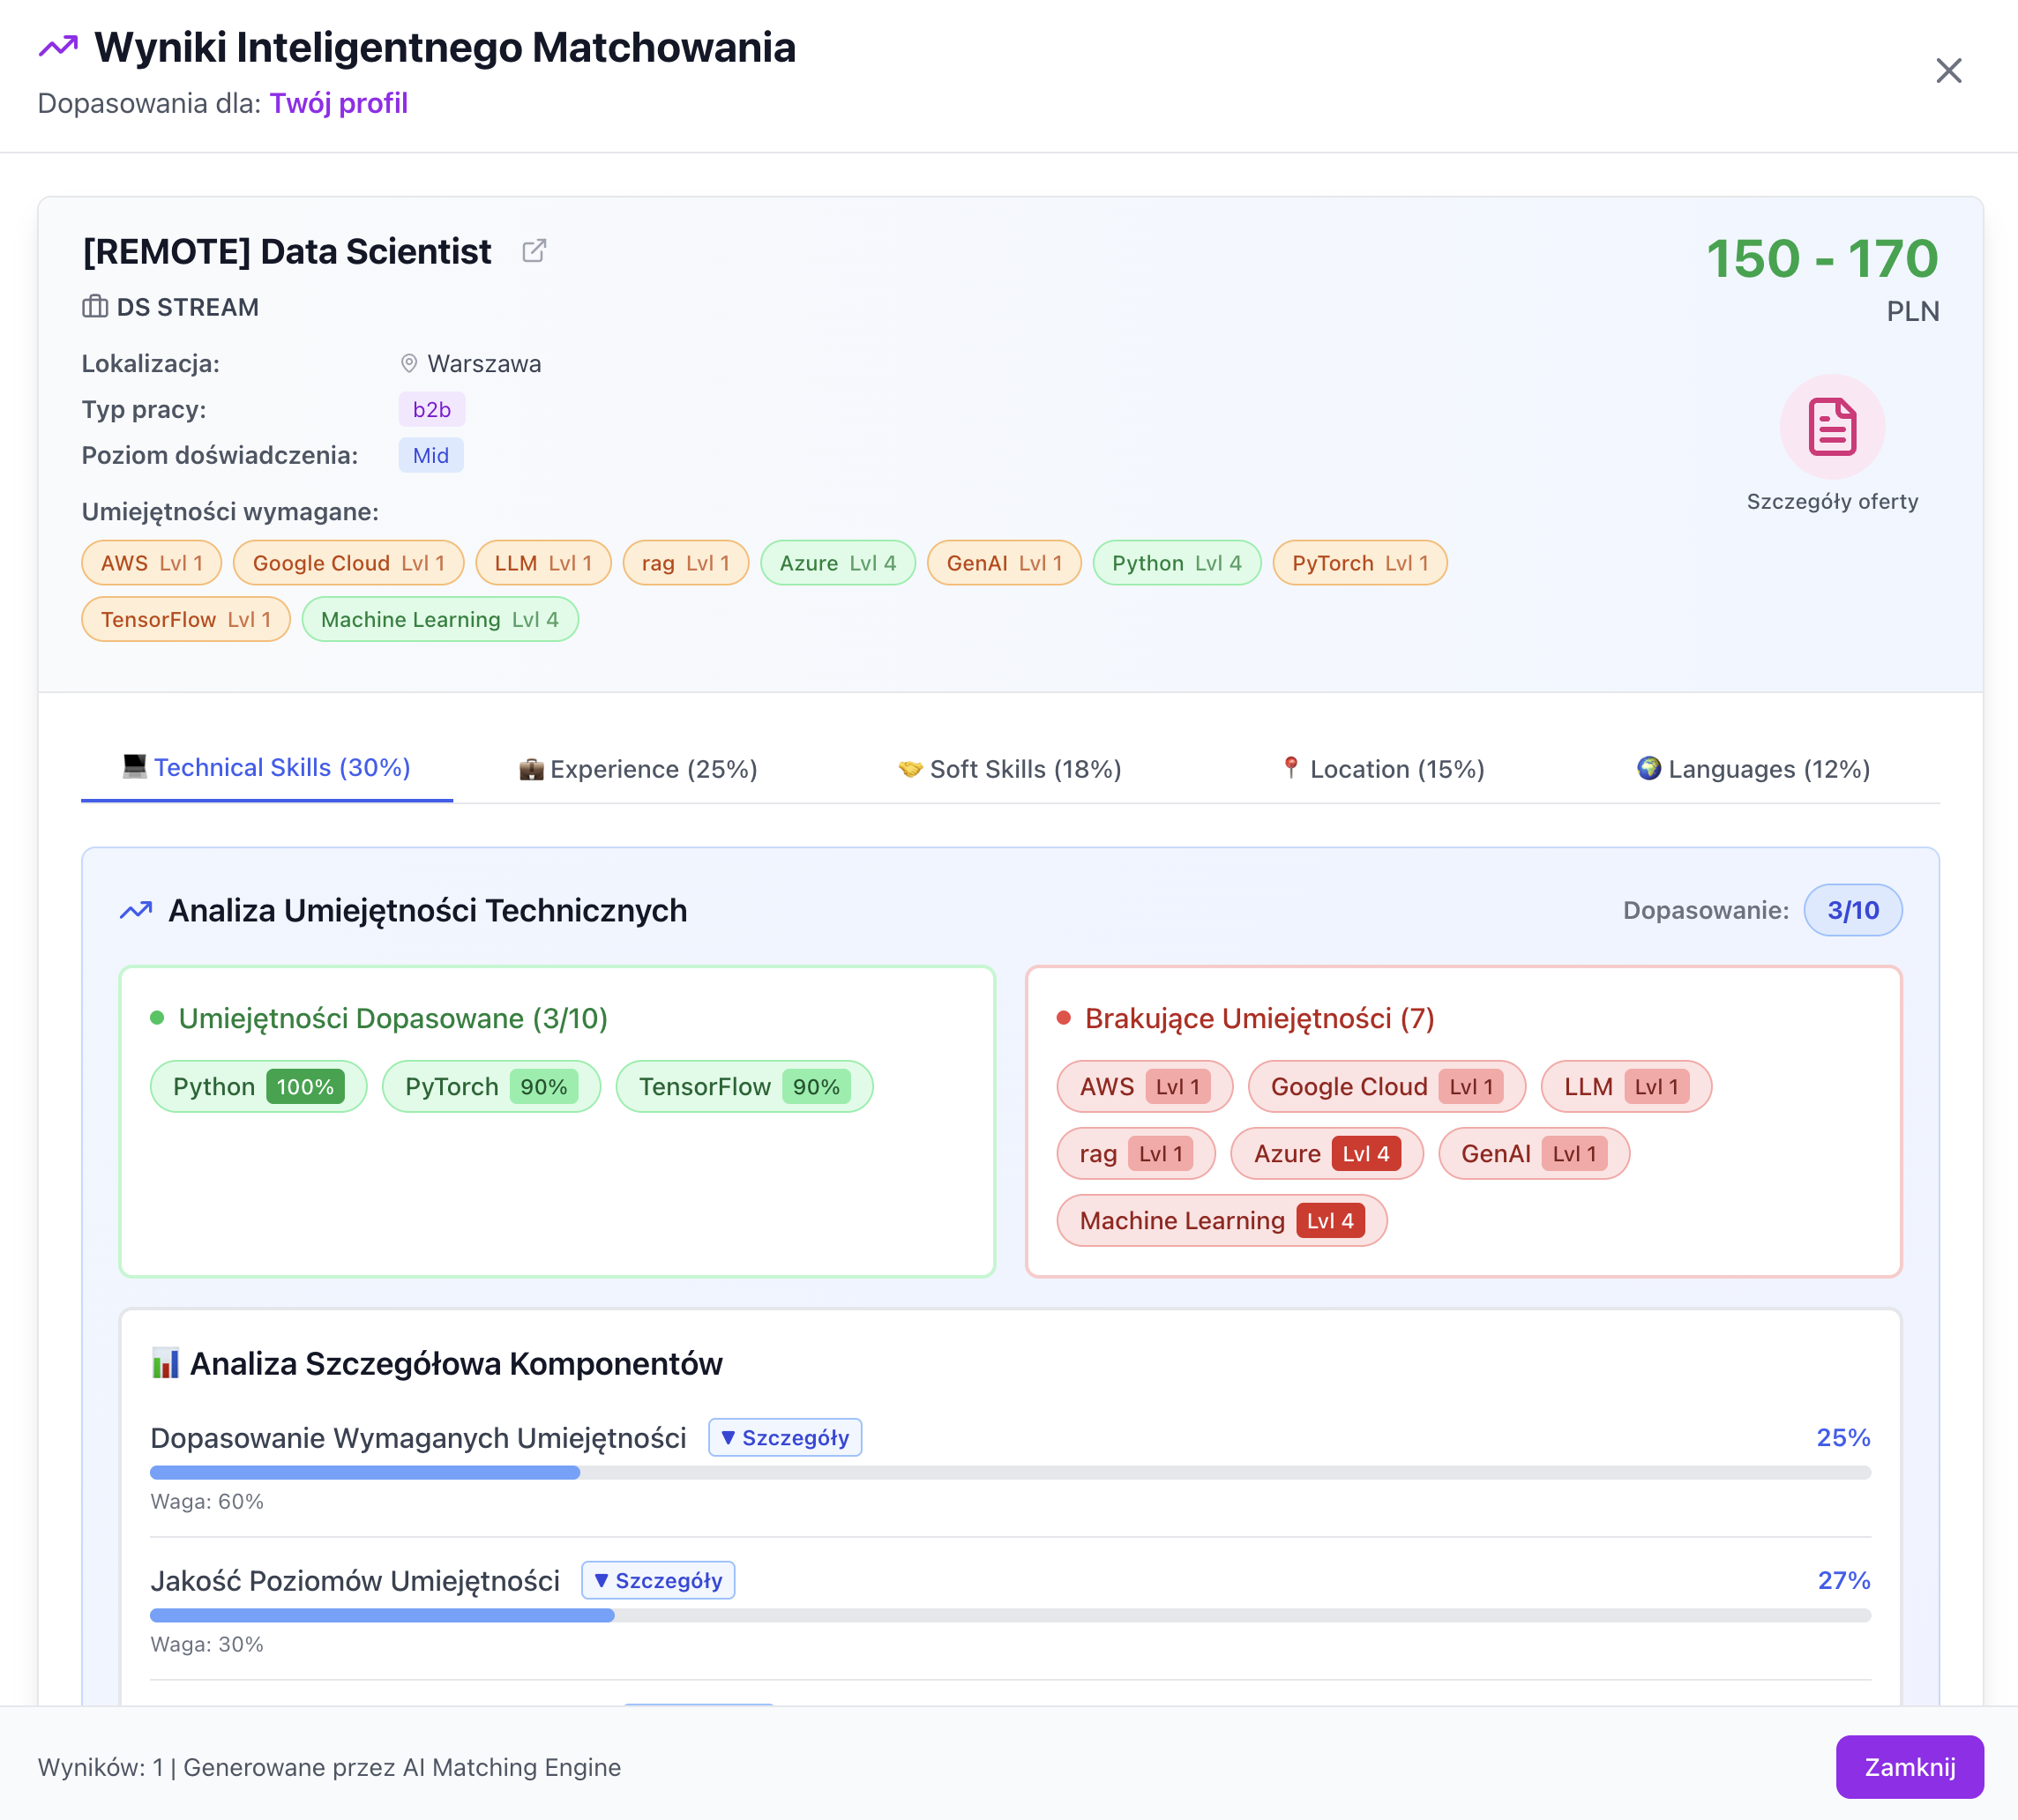
Task: Expand Szczegóły under Dopasowanie Wymaganych Umiejętności
Action: click(x=785, y=1437)
